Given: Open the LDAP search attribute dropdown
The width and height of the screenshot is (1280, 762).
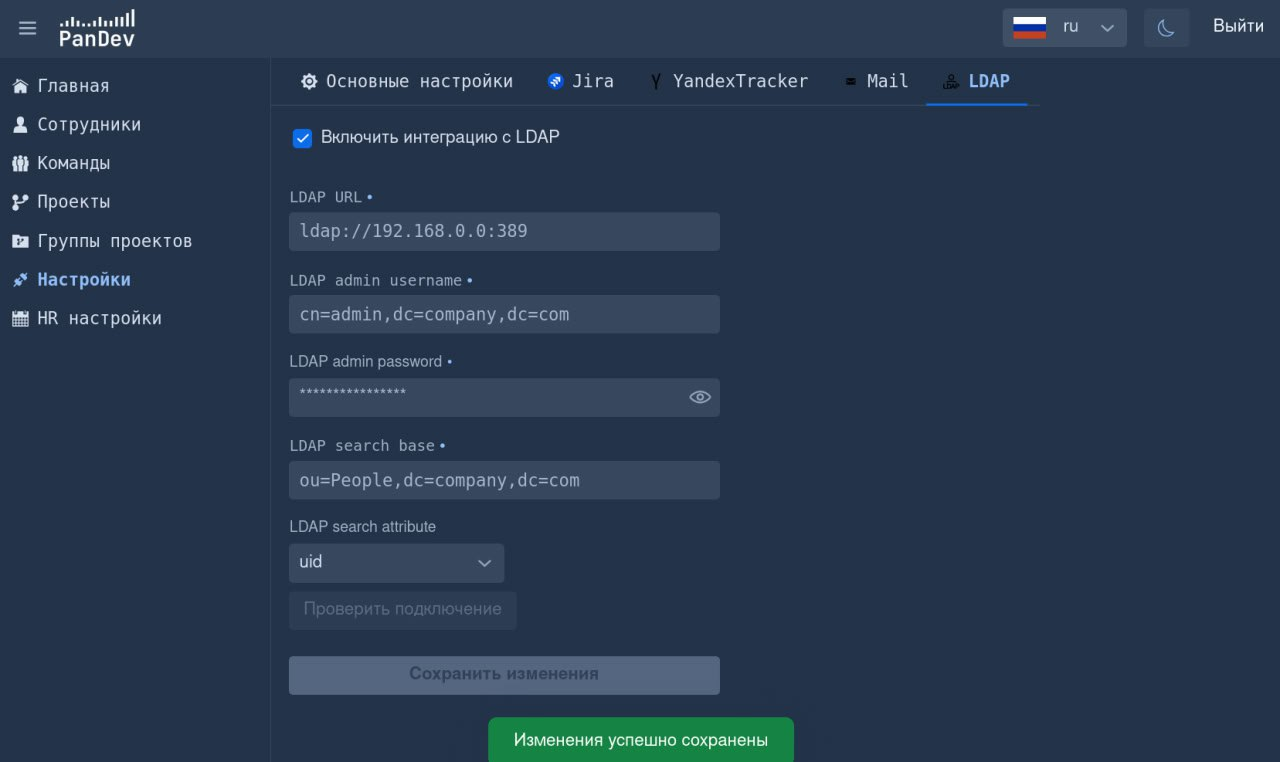Looking at the screenshot, I should [x=396, y=562].
